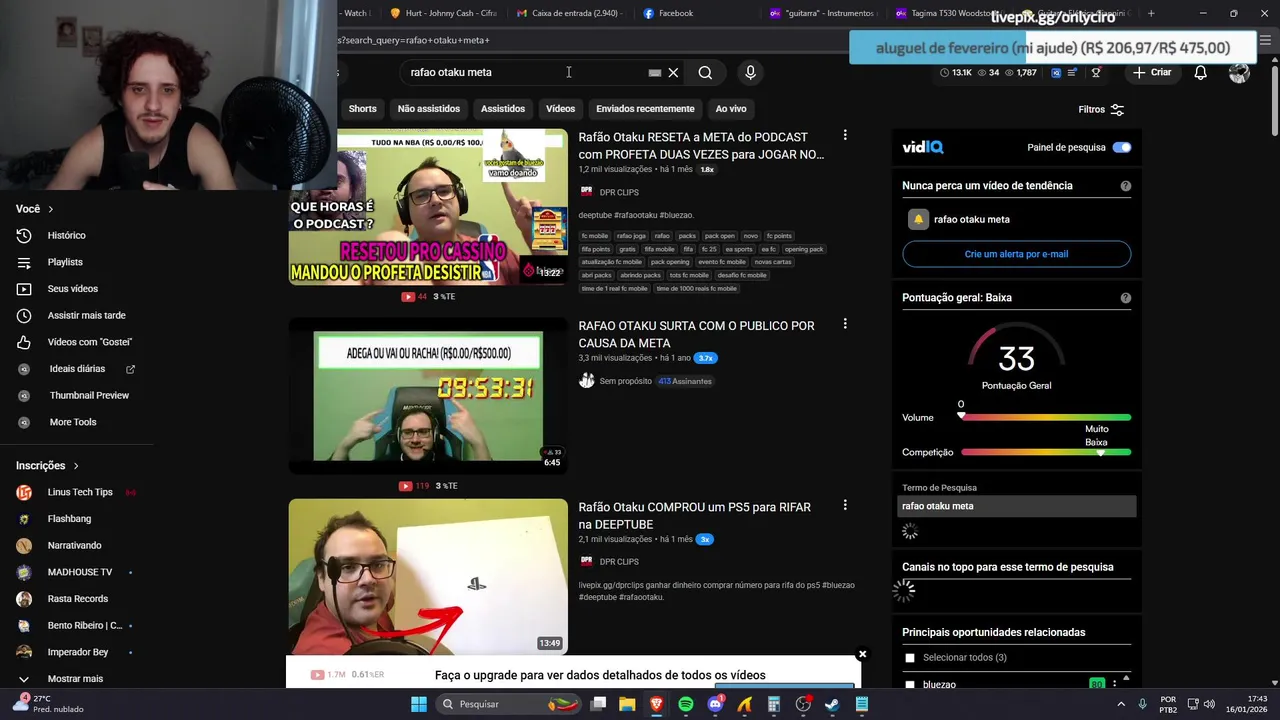This screenshot has width=1280, height=720.
Task: Open DPR CLIPS channel under RESETA a META video
Action: (x=618, y=193)
